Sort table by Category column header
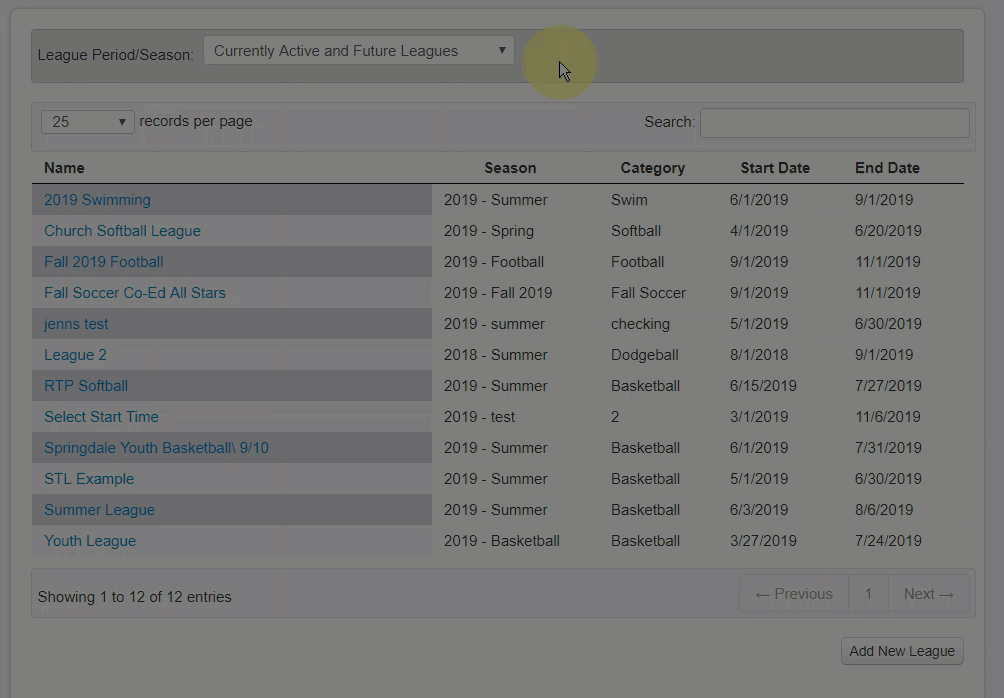Viewport: 1004px width, 698px height. [x=652, y=168]
